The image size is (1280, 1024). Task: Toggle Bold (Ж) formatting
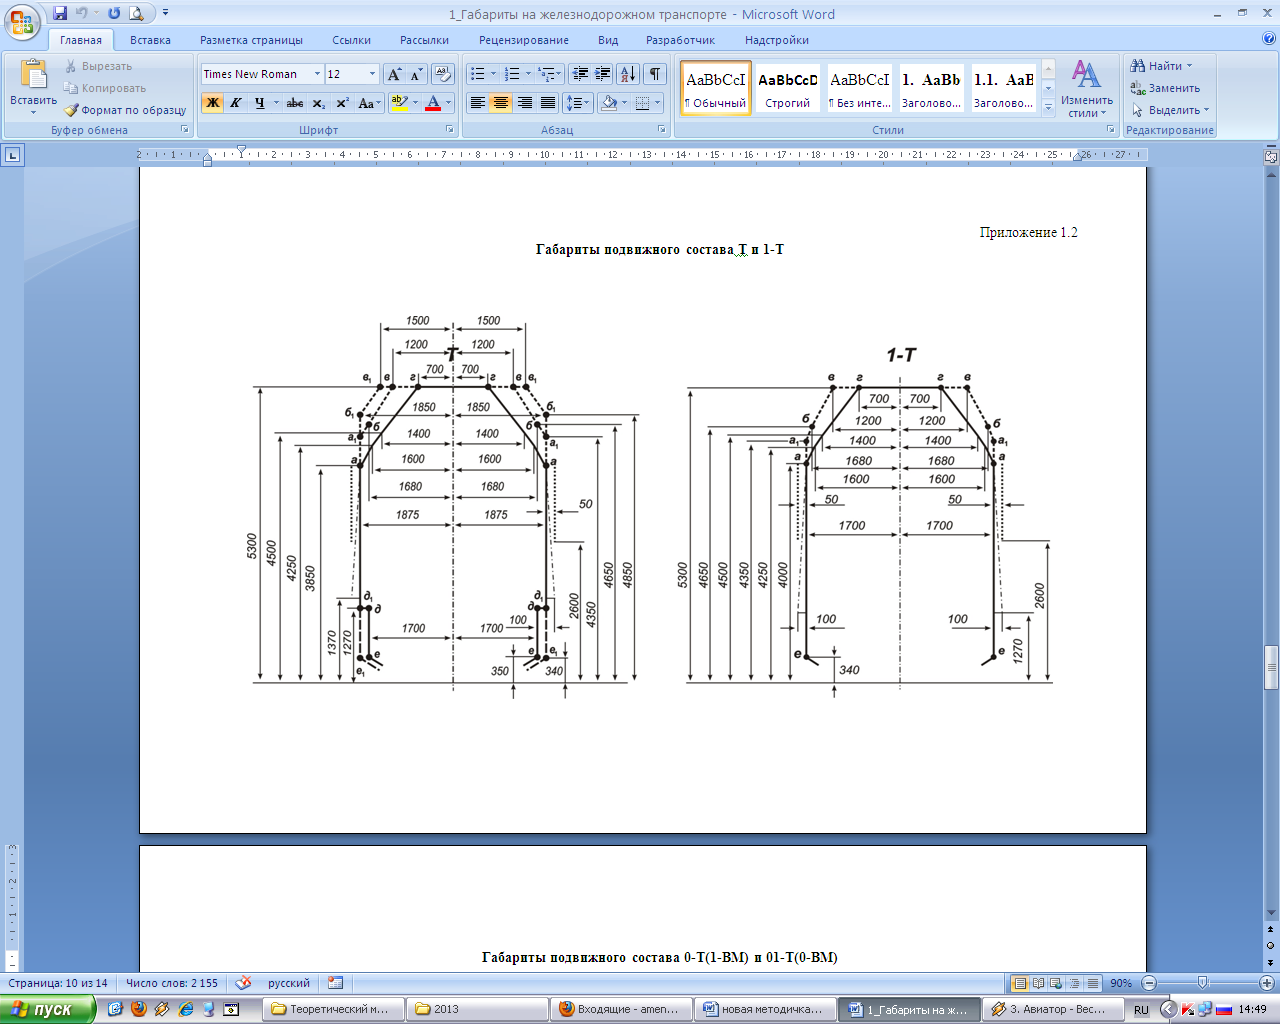click(212, 103)
